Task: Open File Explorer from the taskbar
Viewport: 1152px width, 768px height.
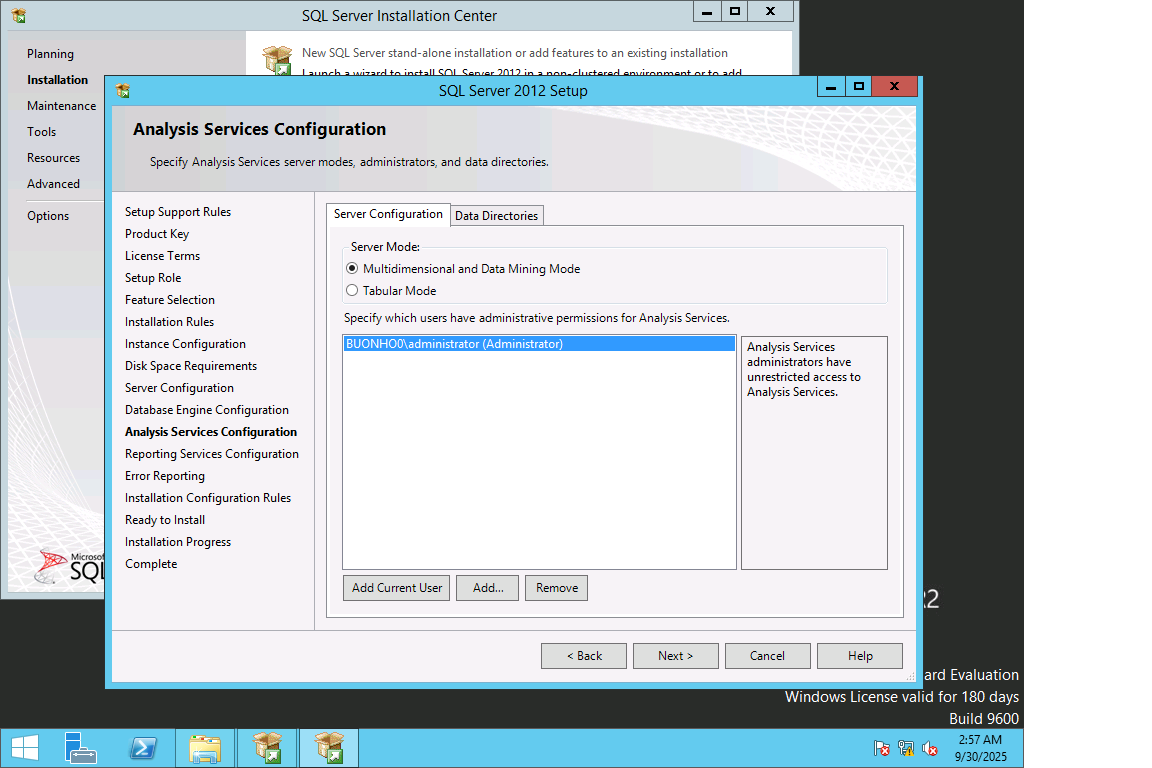Action: pos(205,748)
